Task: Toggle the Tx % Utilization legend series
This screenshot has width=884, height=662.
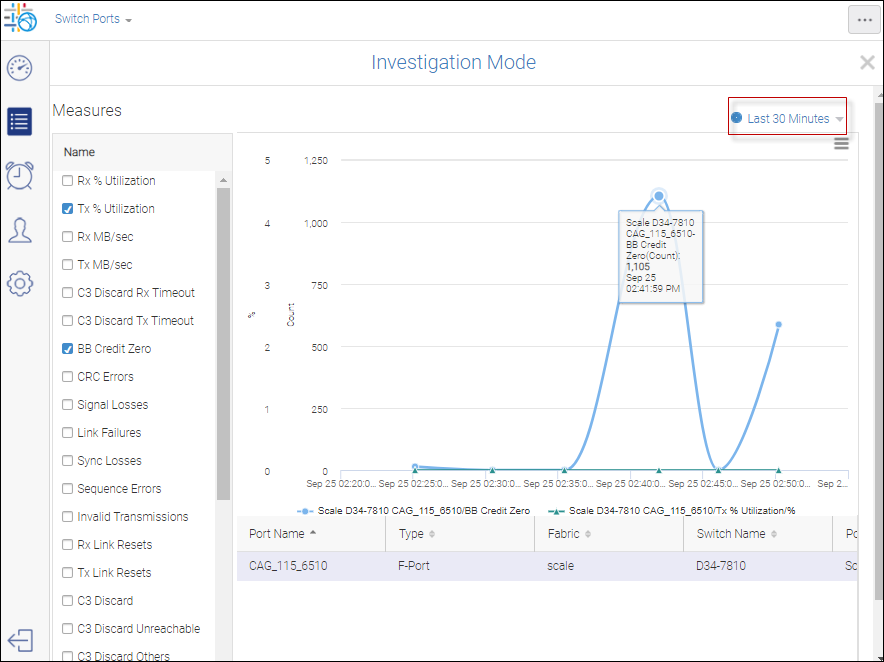Action: (672, 511)
